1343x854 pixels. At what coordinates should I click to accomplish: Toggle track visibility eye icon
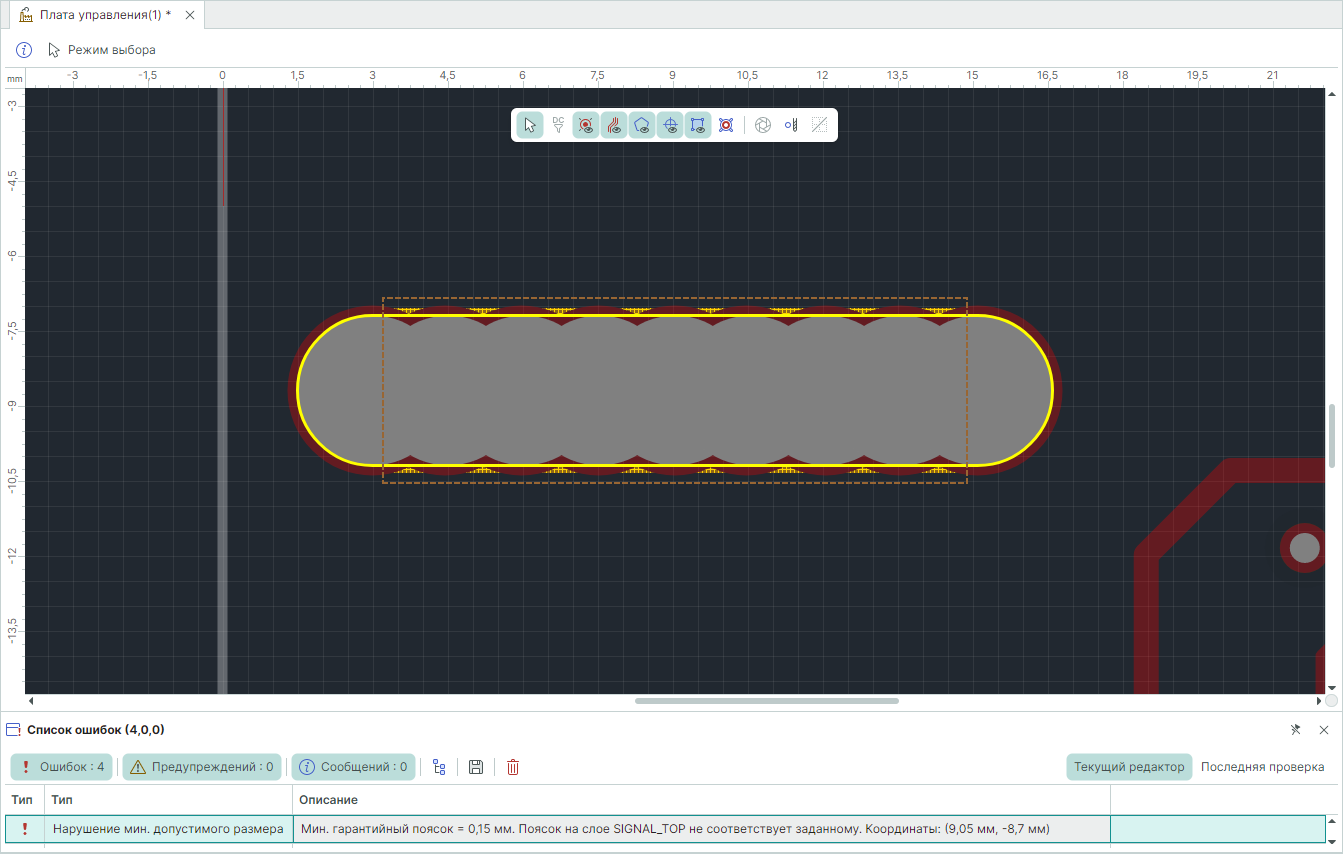614,126
